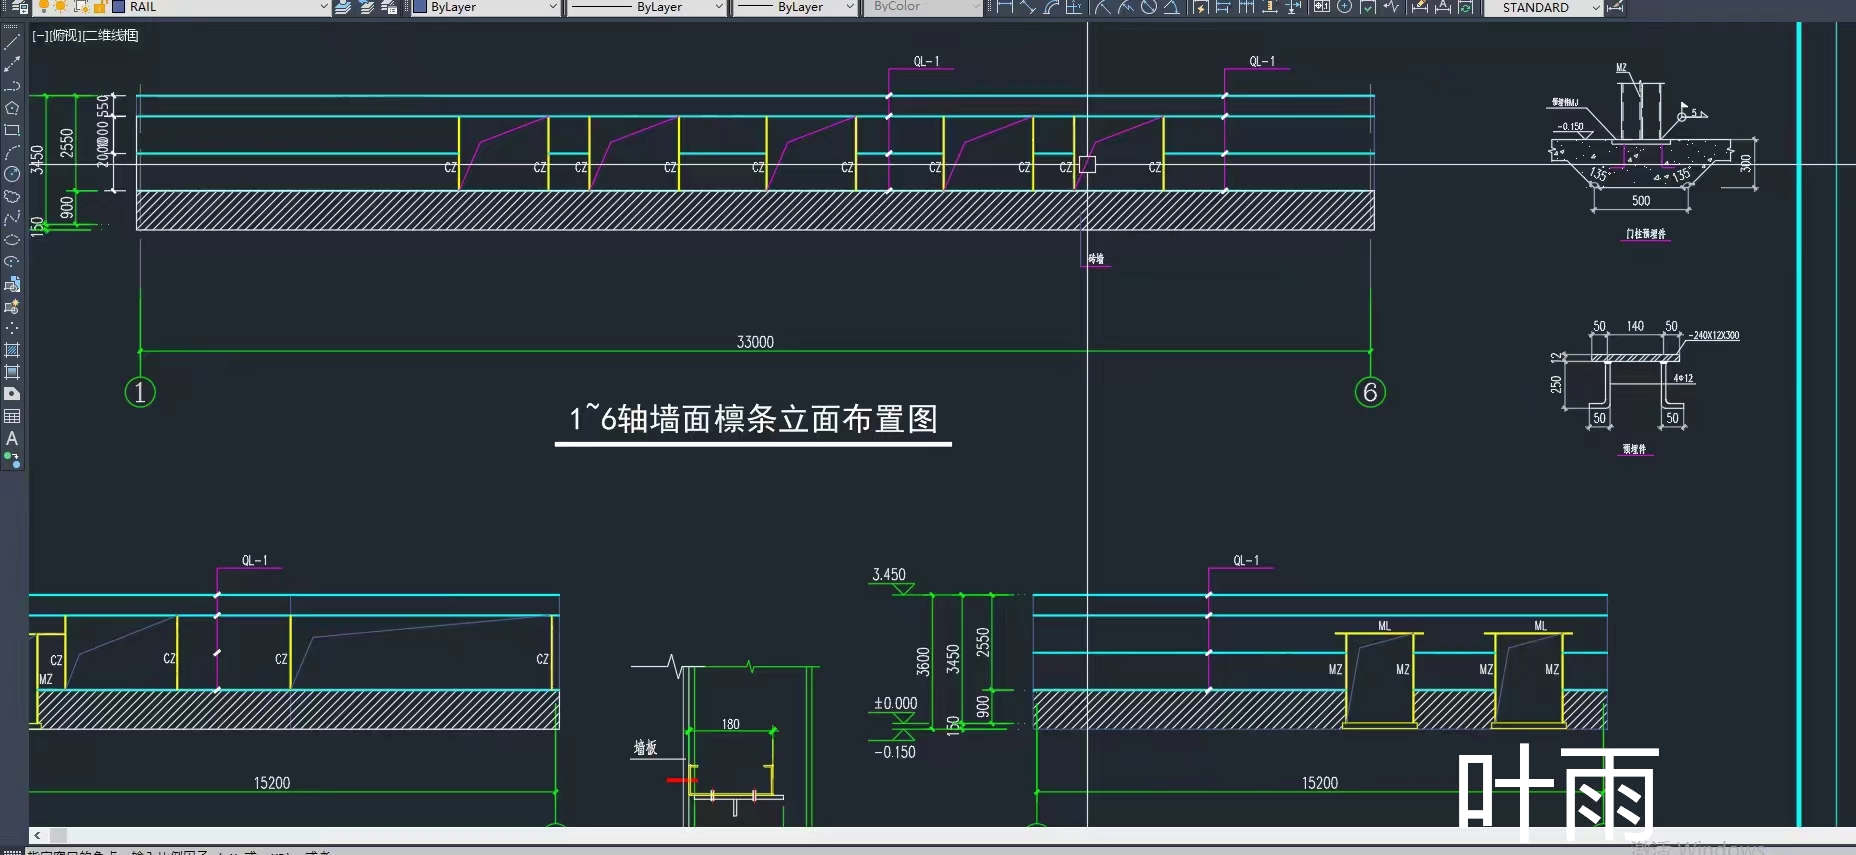Screen dimensions: 1856x855
Task: Select the Polyline tool
Action: (x=12, y=86)
